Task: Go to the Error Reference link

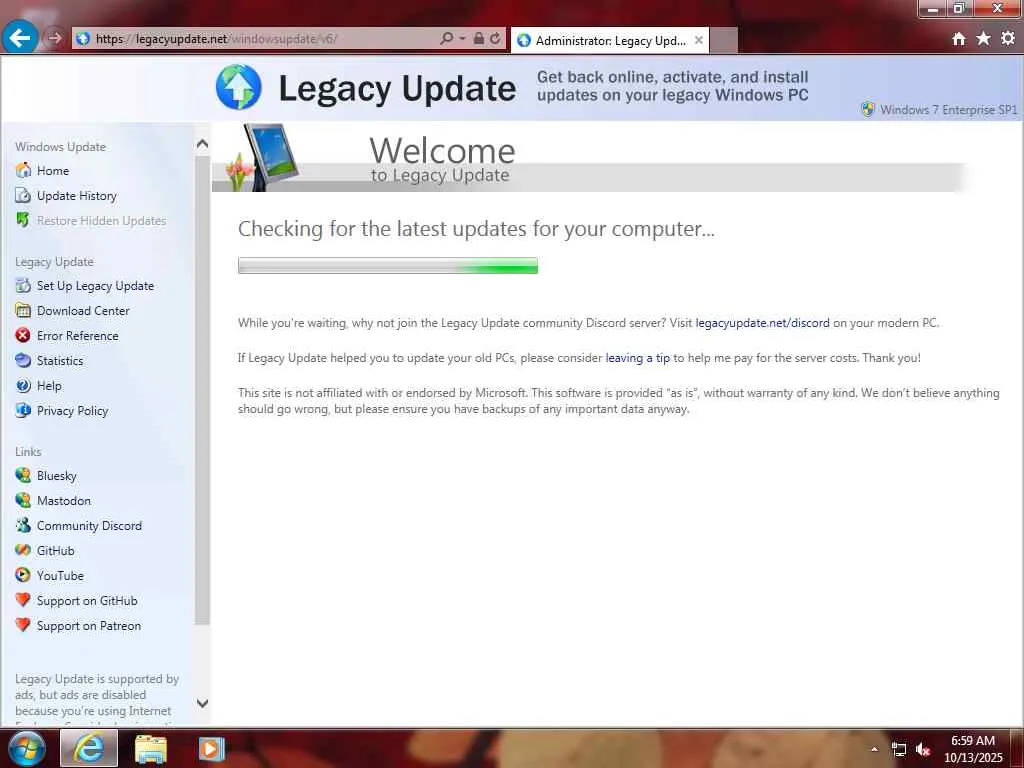Action: tap(78, 335)
